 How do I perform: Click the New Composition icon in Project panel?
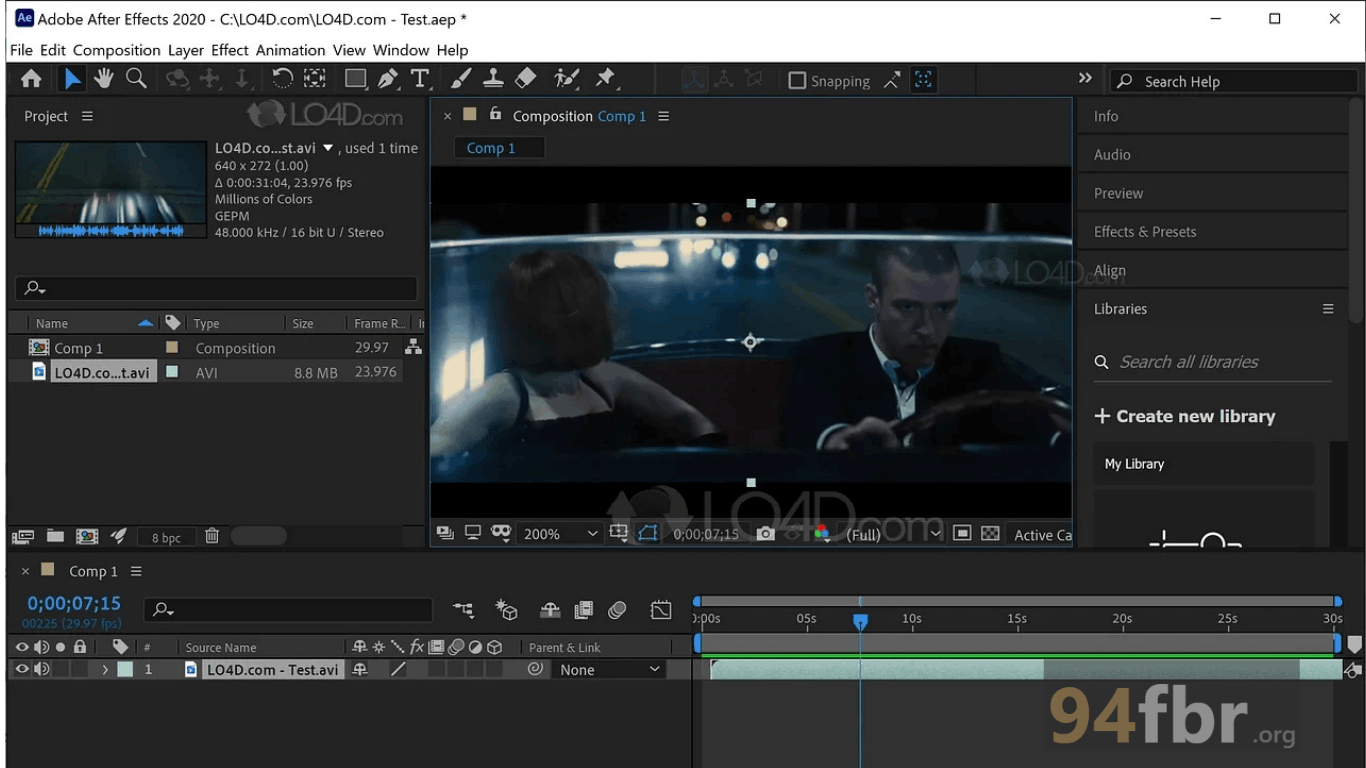coord(87,536)
